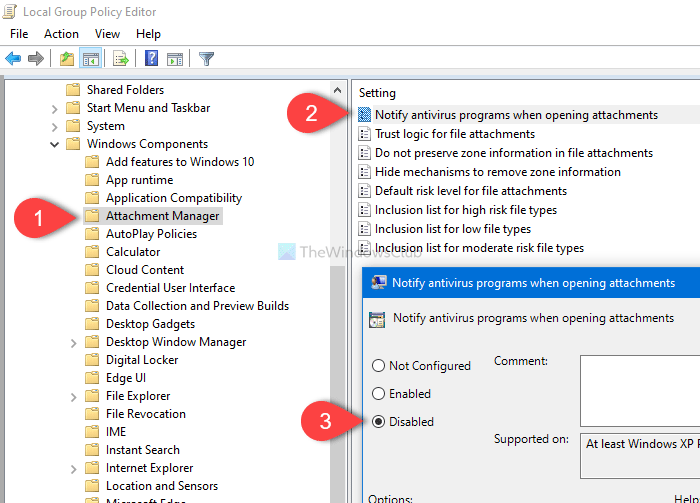This screenshot has height=503, width=700.
Task: Click icon beside Default risk level for file attachments
Action: click(364, 191)
